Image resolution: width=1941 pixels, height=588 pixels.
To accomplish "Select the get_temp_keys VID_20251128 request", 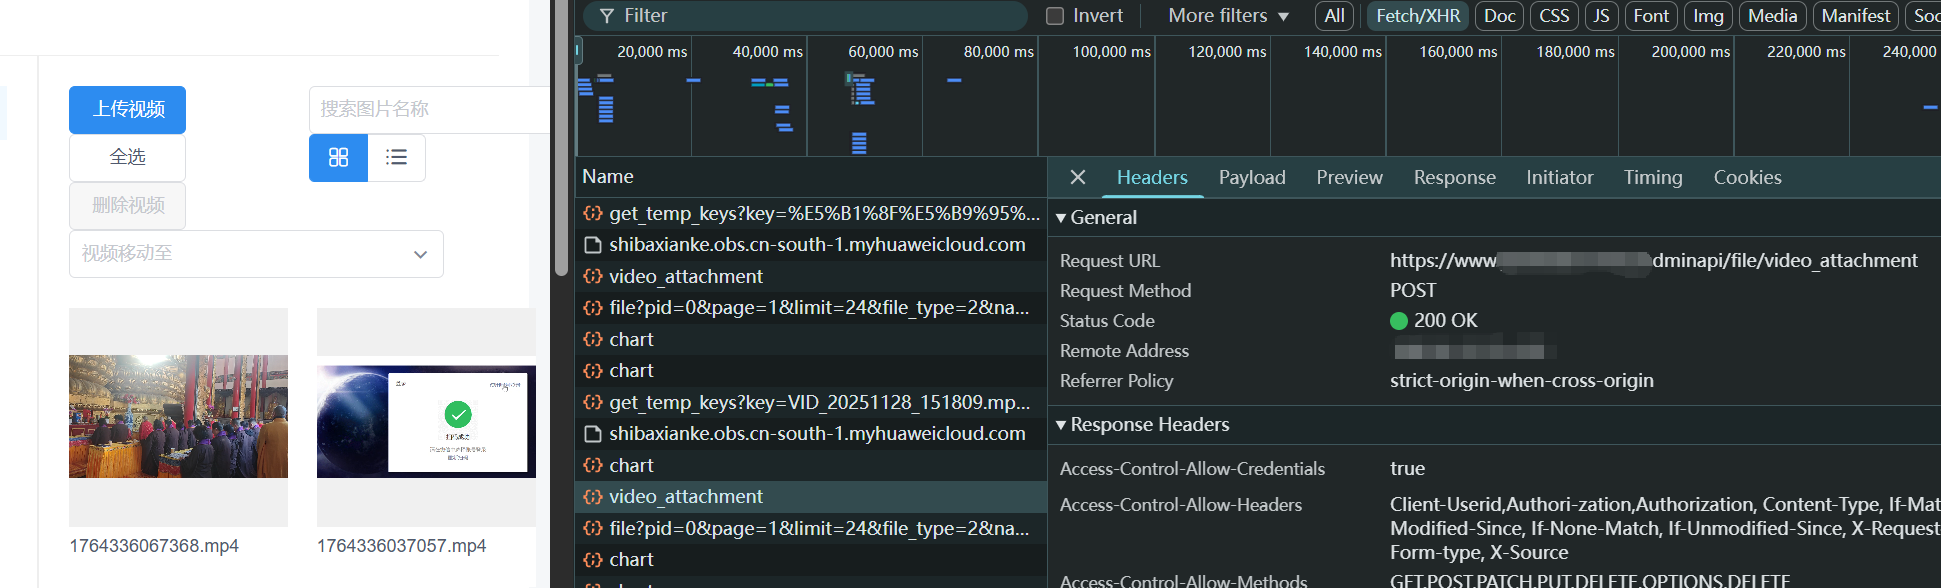I will 818,403.
